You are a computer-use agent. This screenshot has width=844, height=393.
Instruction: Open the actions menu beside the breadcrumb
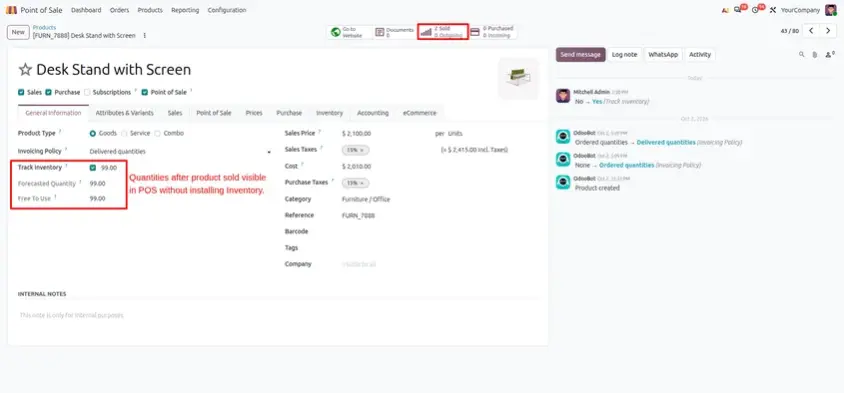coord(144,36)
